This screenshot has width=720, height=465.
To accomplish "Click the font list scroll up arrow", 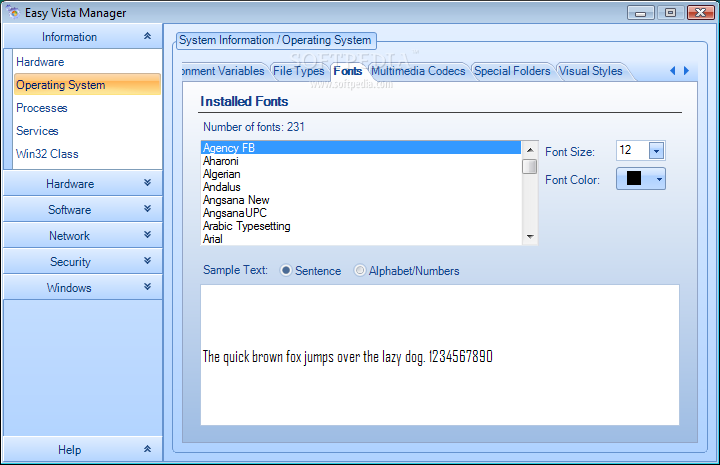I will [530, 150].
